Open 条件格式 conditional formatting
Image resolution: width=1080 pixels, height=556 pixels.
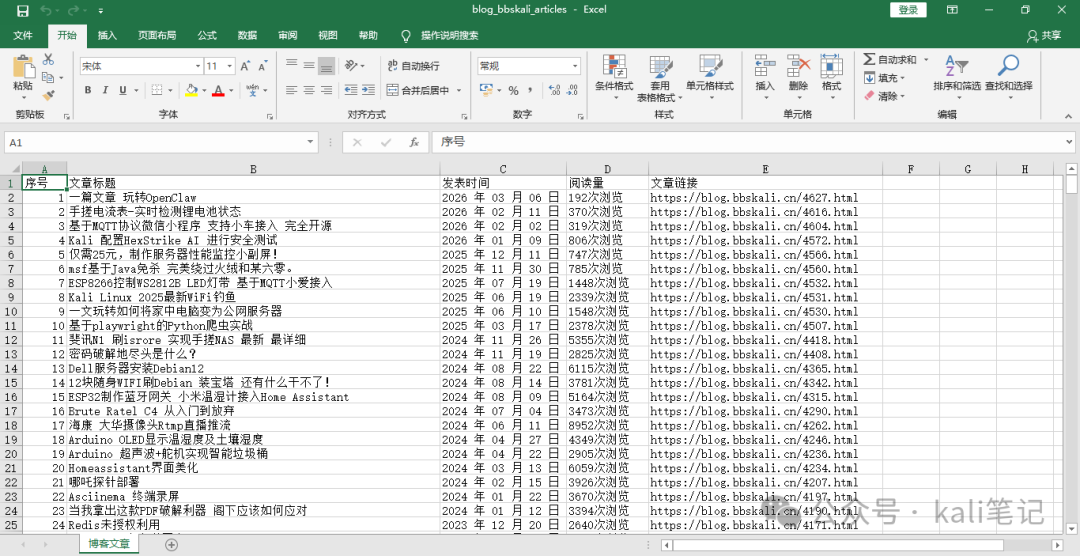614,77
